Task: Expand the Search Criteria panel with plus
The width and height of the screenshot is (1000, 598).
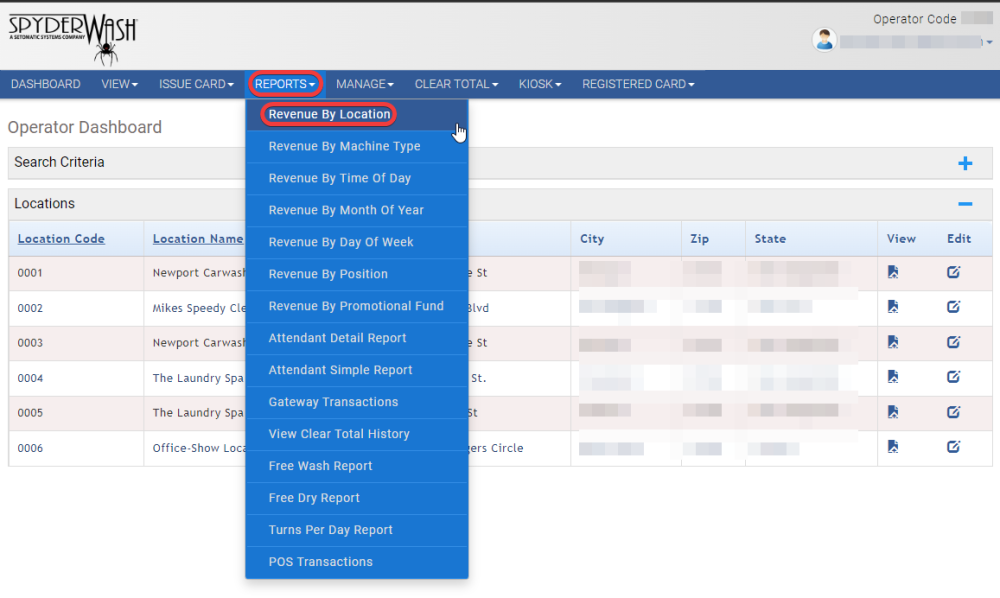Action: point(965,163)
